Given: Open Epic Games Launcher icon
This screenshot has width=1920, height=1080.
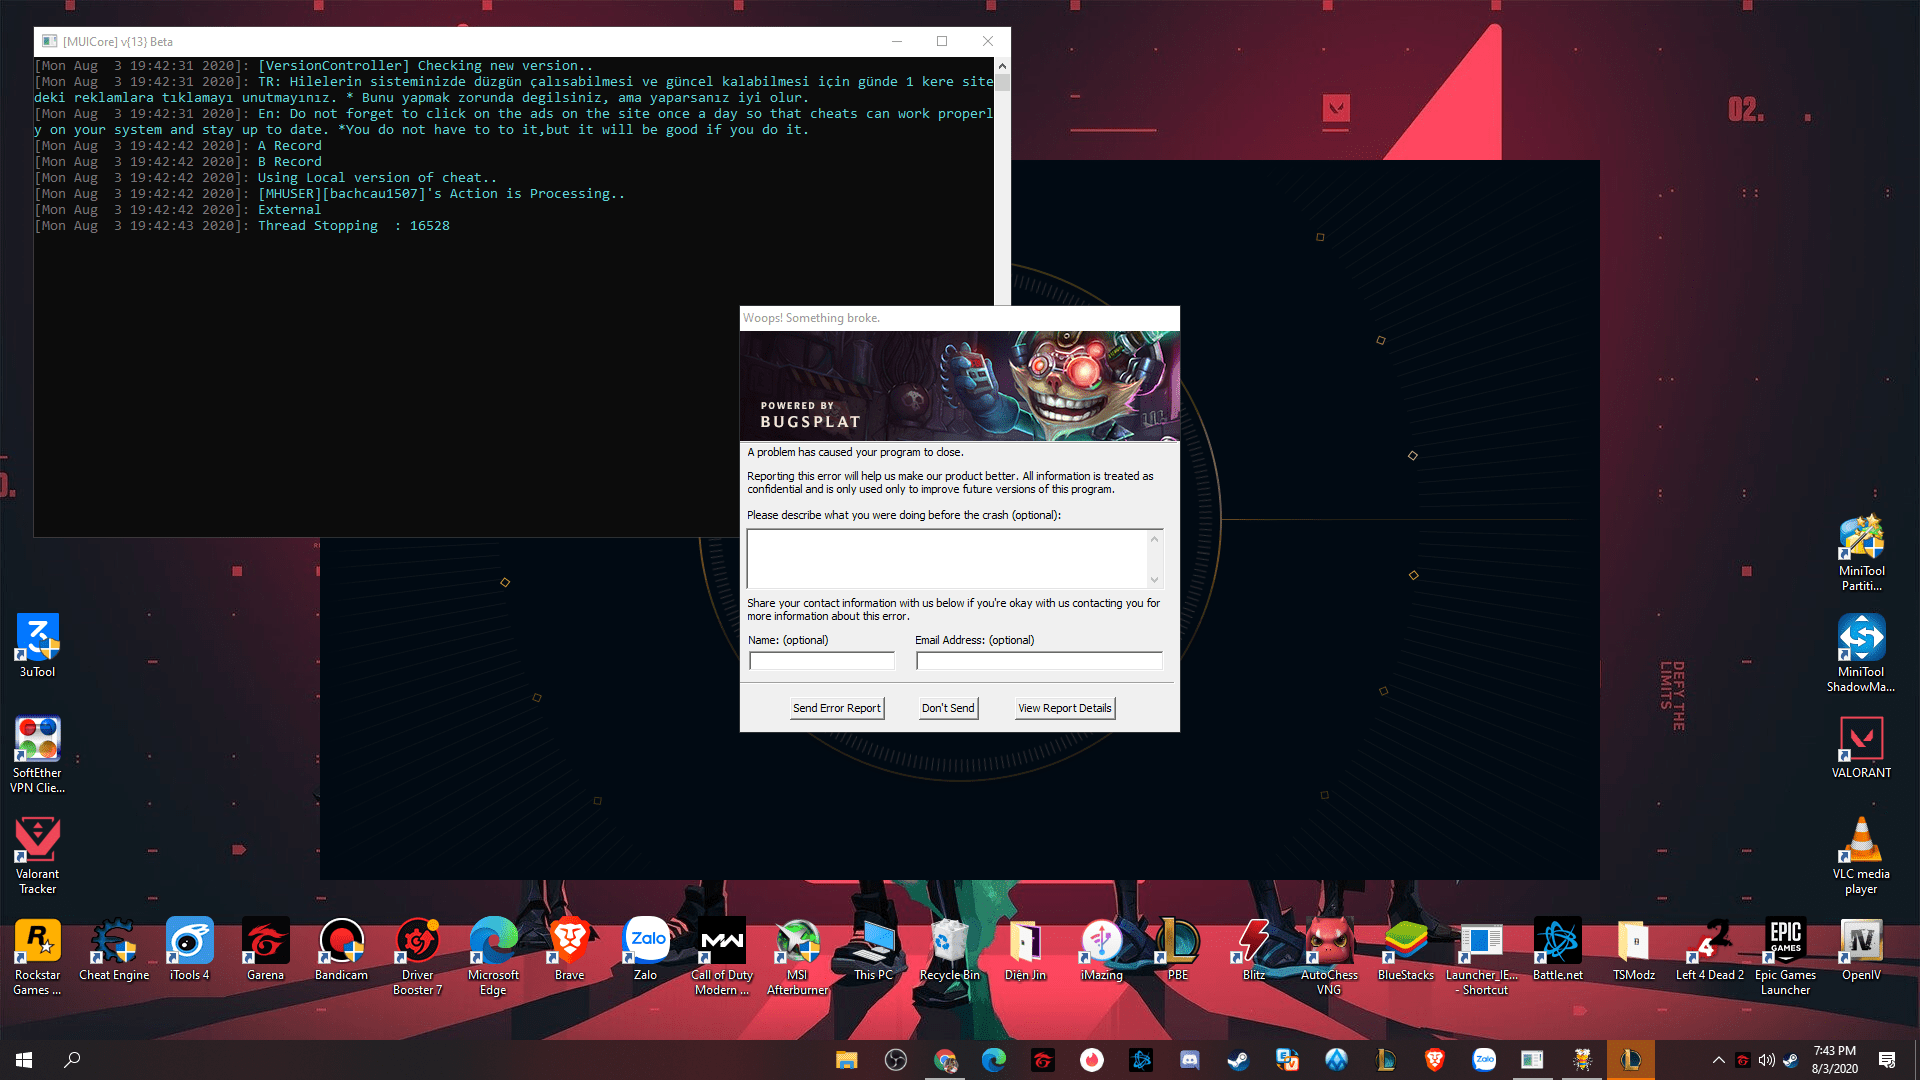Looking at the screenshot, I should [1785, 957].
